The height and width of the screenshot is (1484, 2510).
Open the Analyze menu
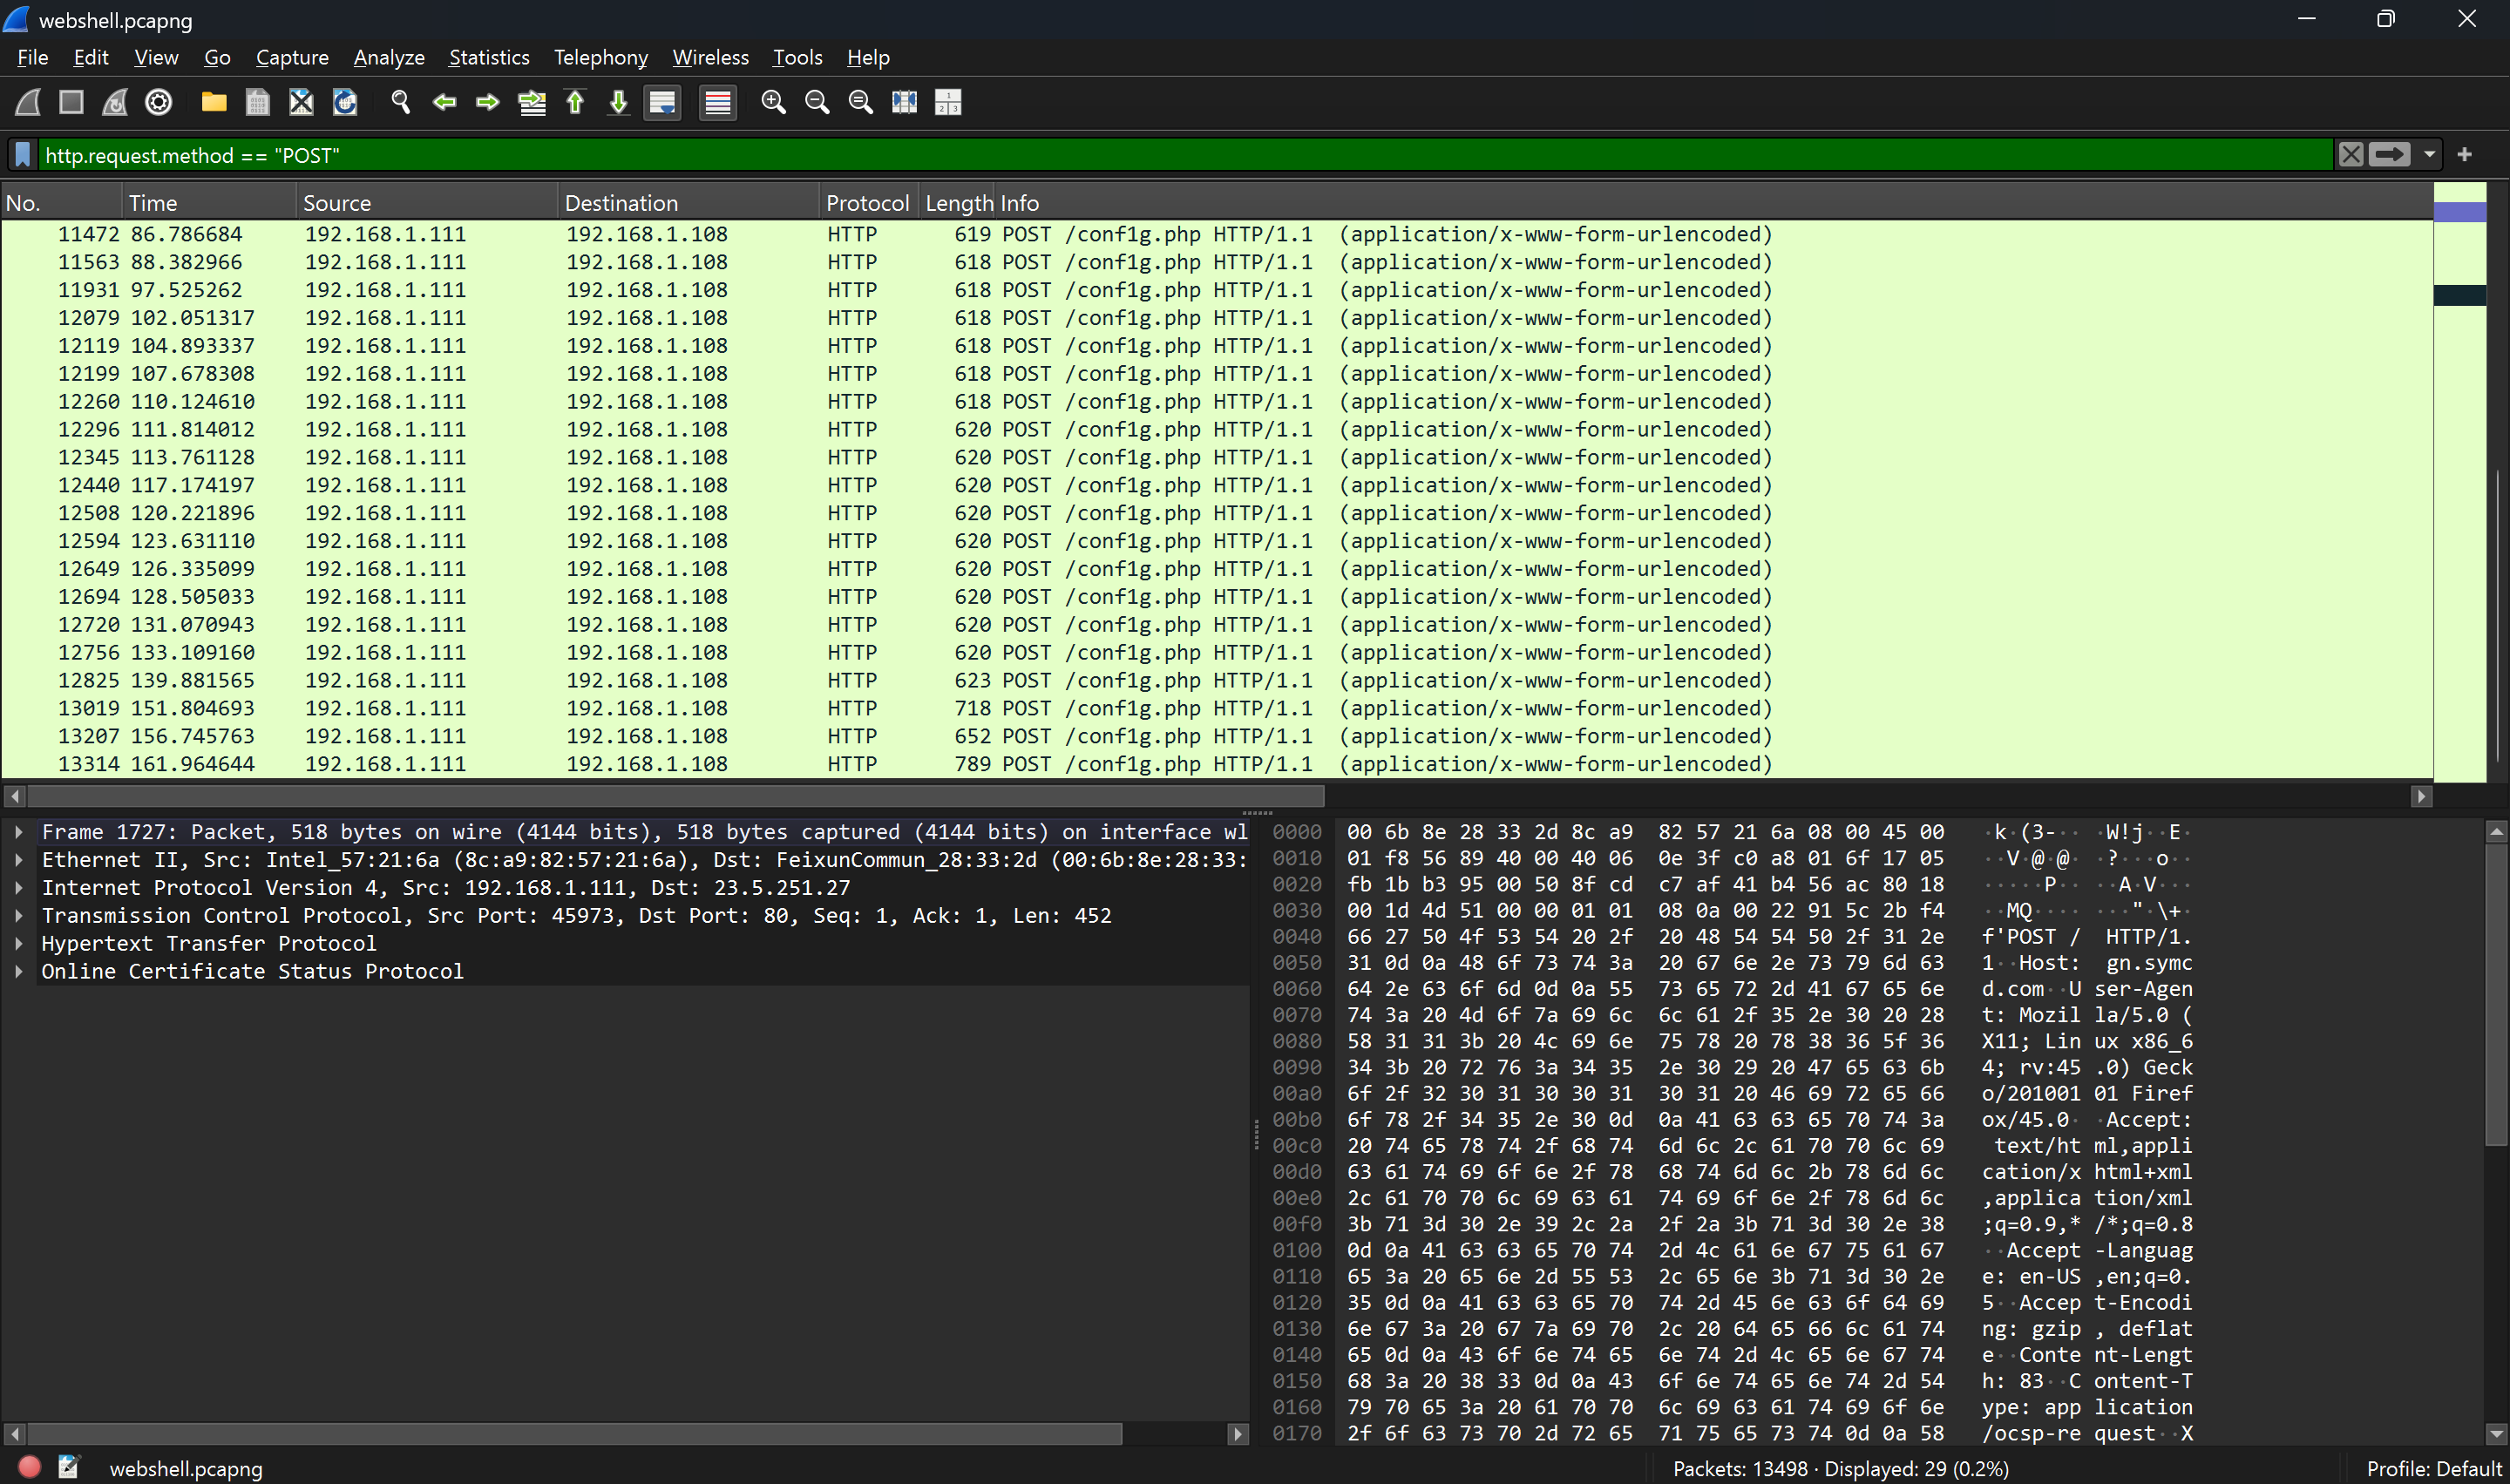[389, 57]
